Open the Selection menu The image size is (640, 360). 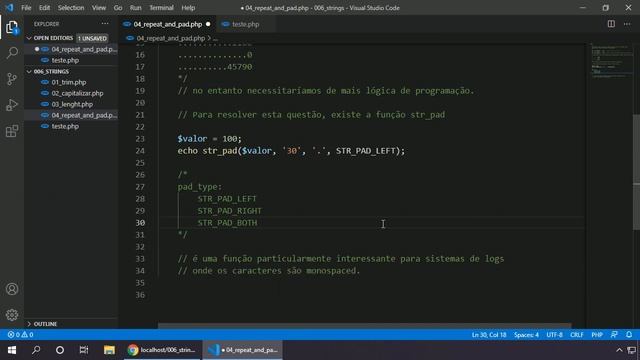tap(71, 8)
